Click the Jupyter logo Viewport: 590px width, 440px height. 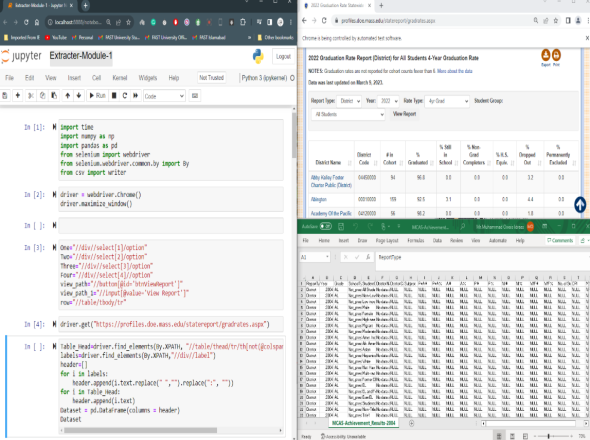[21, 56]
